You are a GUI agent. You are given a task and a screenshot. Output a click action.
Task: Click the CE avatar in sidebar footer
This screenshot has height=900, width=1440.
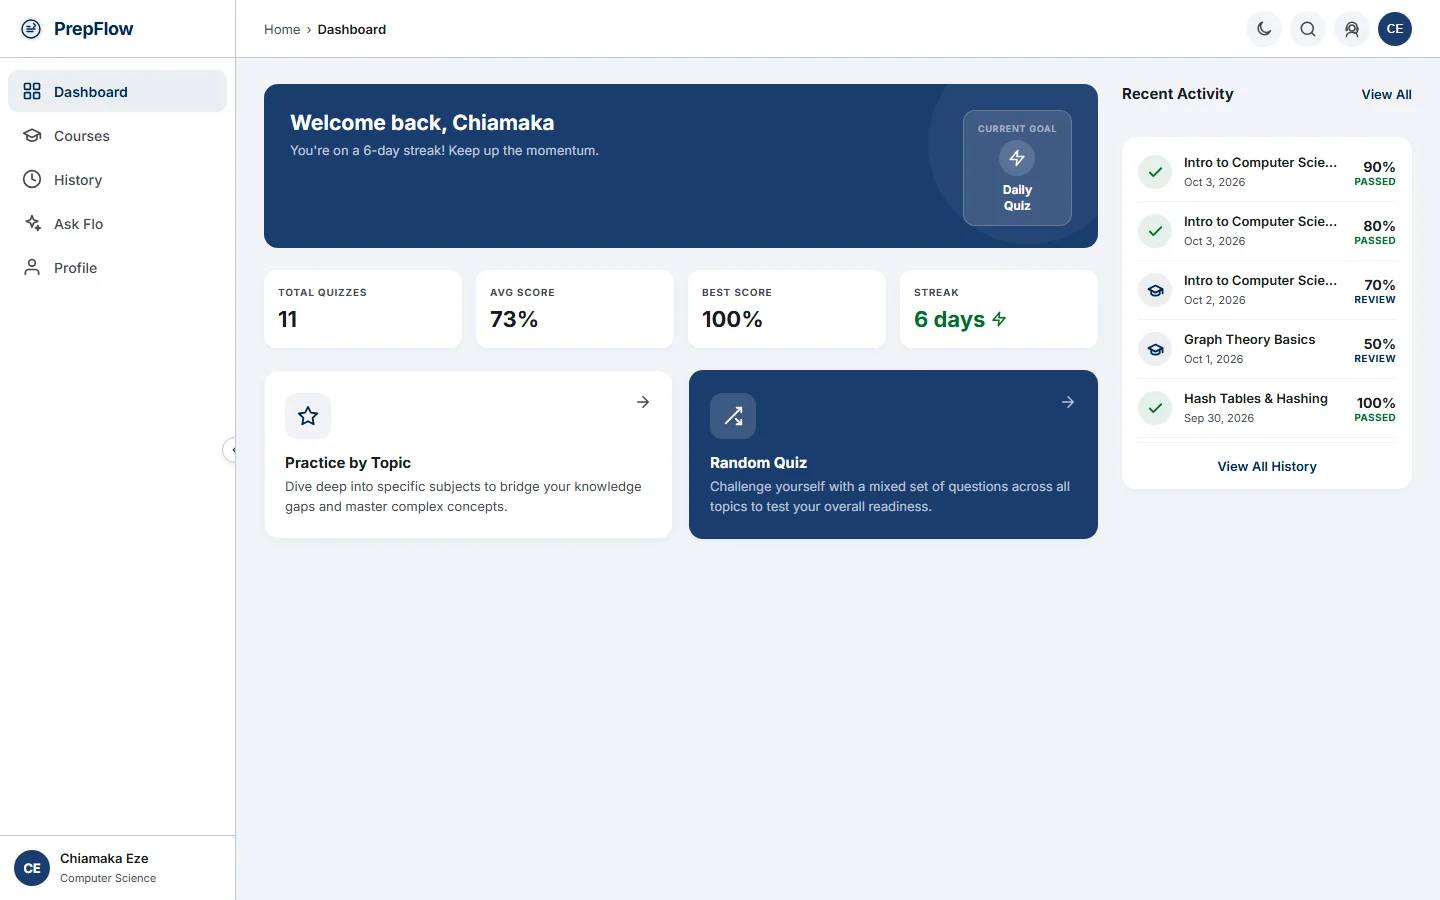click(32, 868)
